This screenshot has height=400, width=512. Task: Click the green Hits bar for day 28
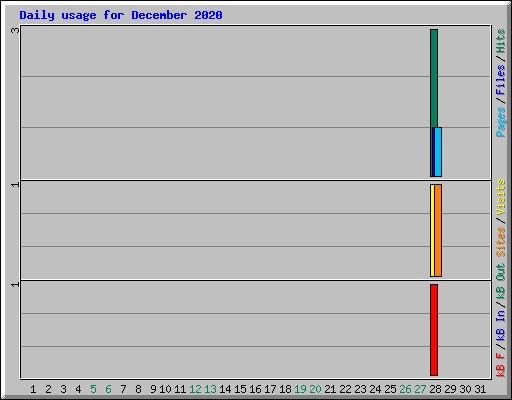(x=434, y=78)
